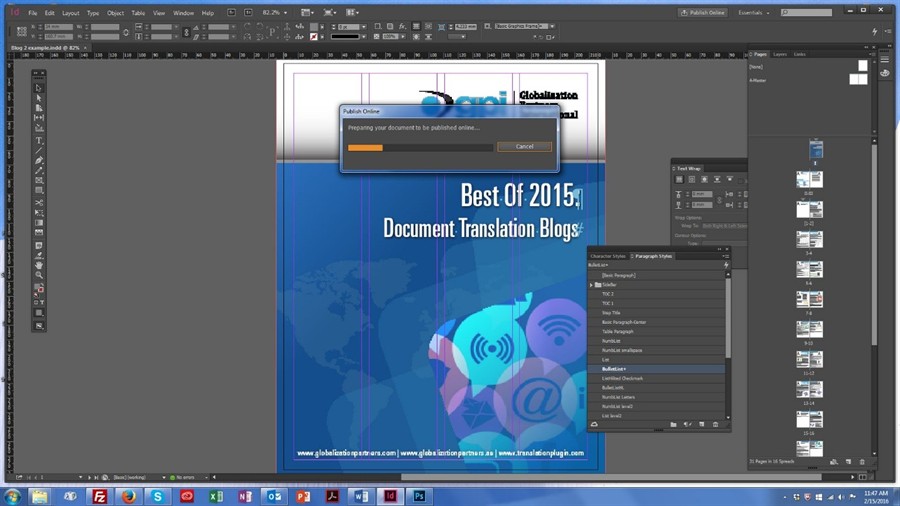
Task: Open the Basic Graphics Frame style dropdown
Action: [552, 26]
